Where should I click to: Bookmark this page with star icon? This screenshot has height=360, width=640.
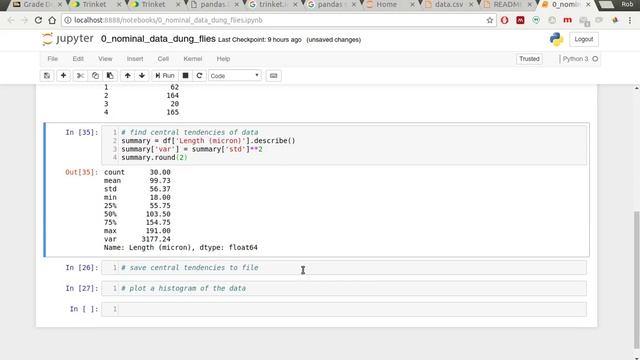point(489,20)
